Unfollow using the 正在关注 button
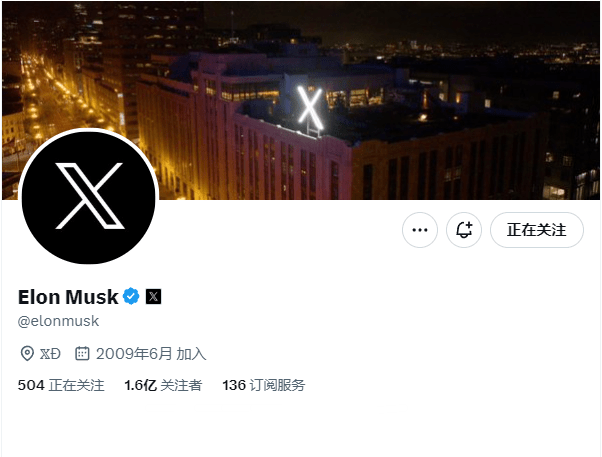Viewport: 602px width, 457px height. (537, 230)
